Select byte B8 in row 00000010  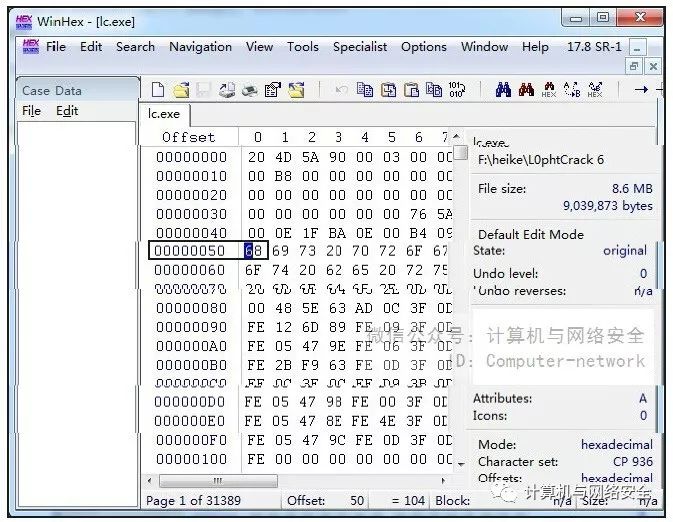[283, 176]
